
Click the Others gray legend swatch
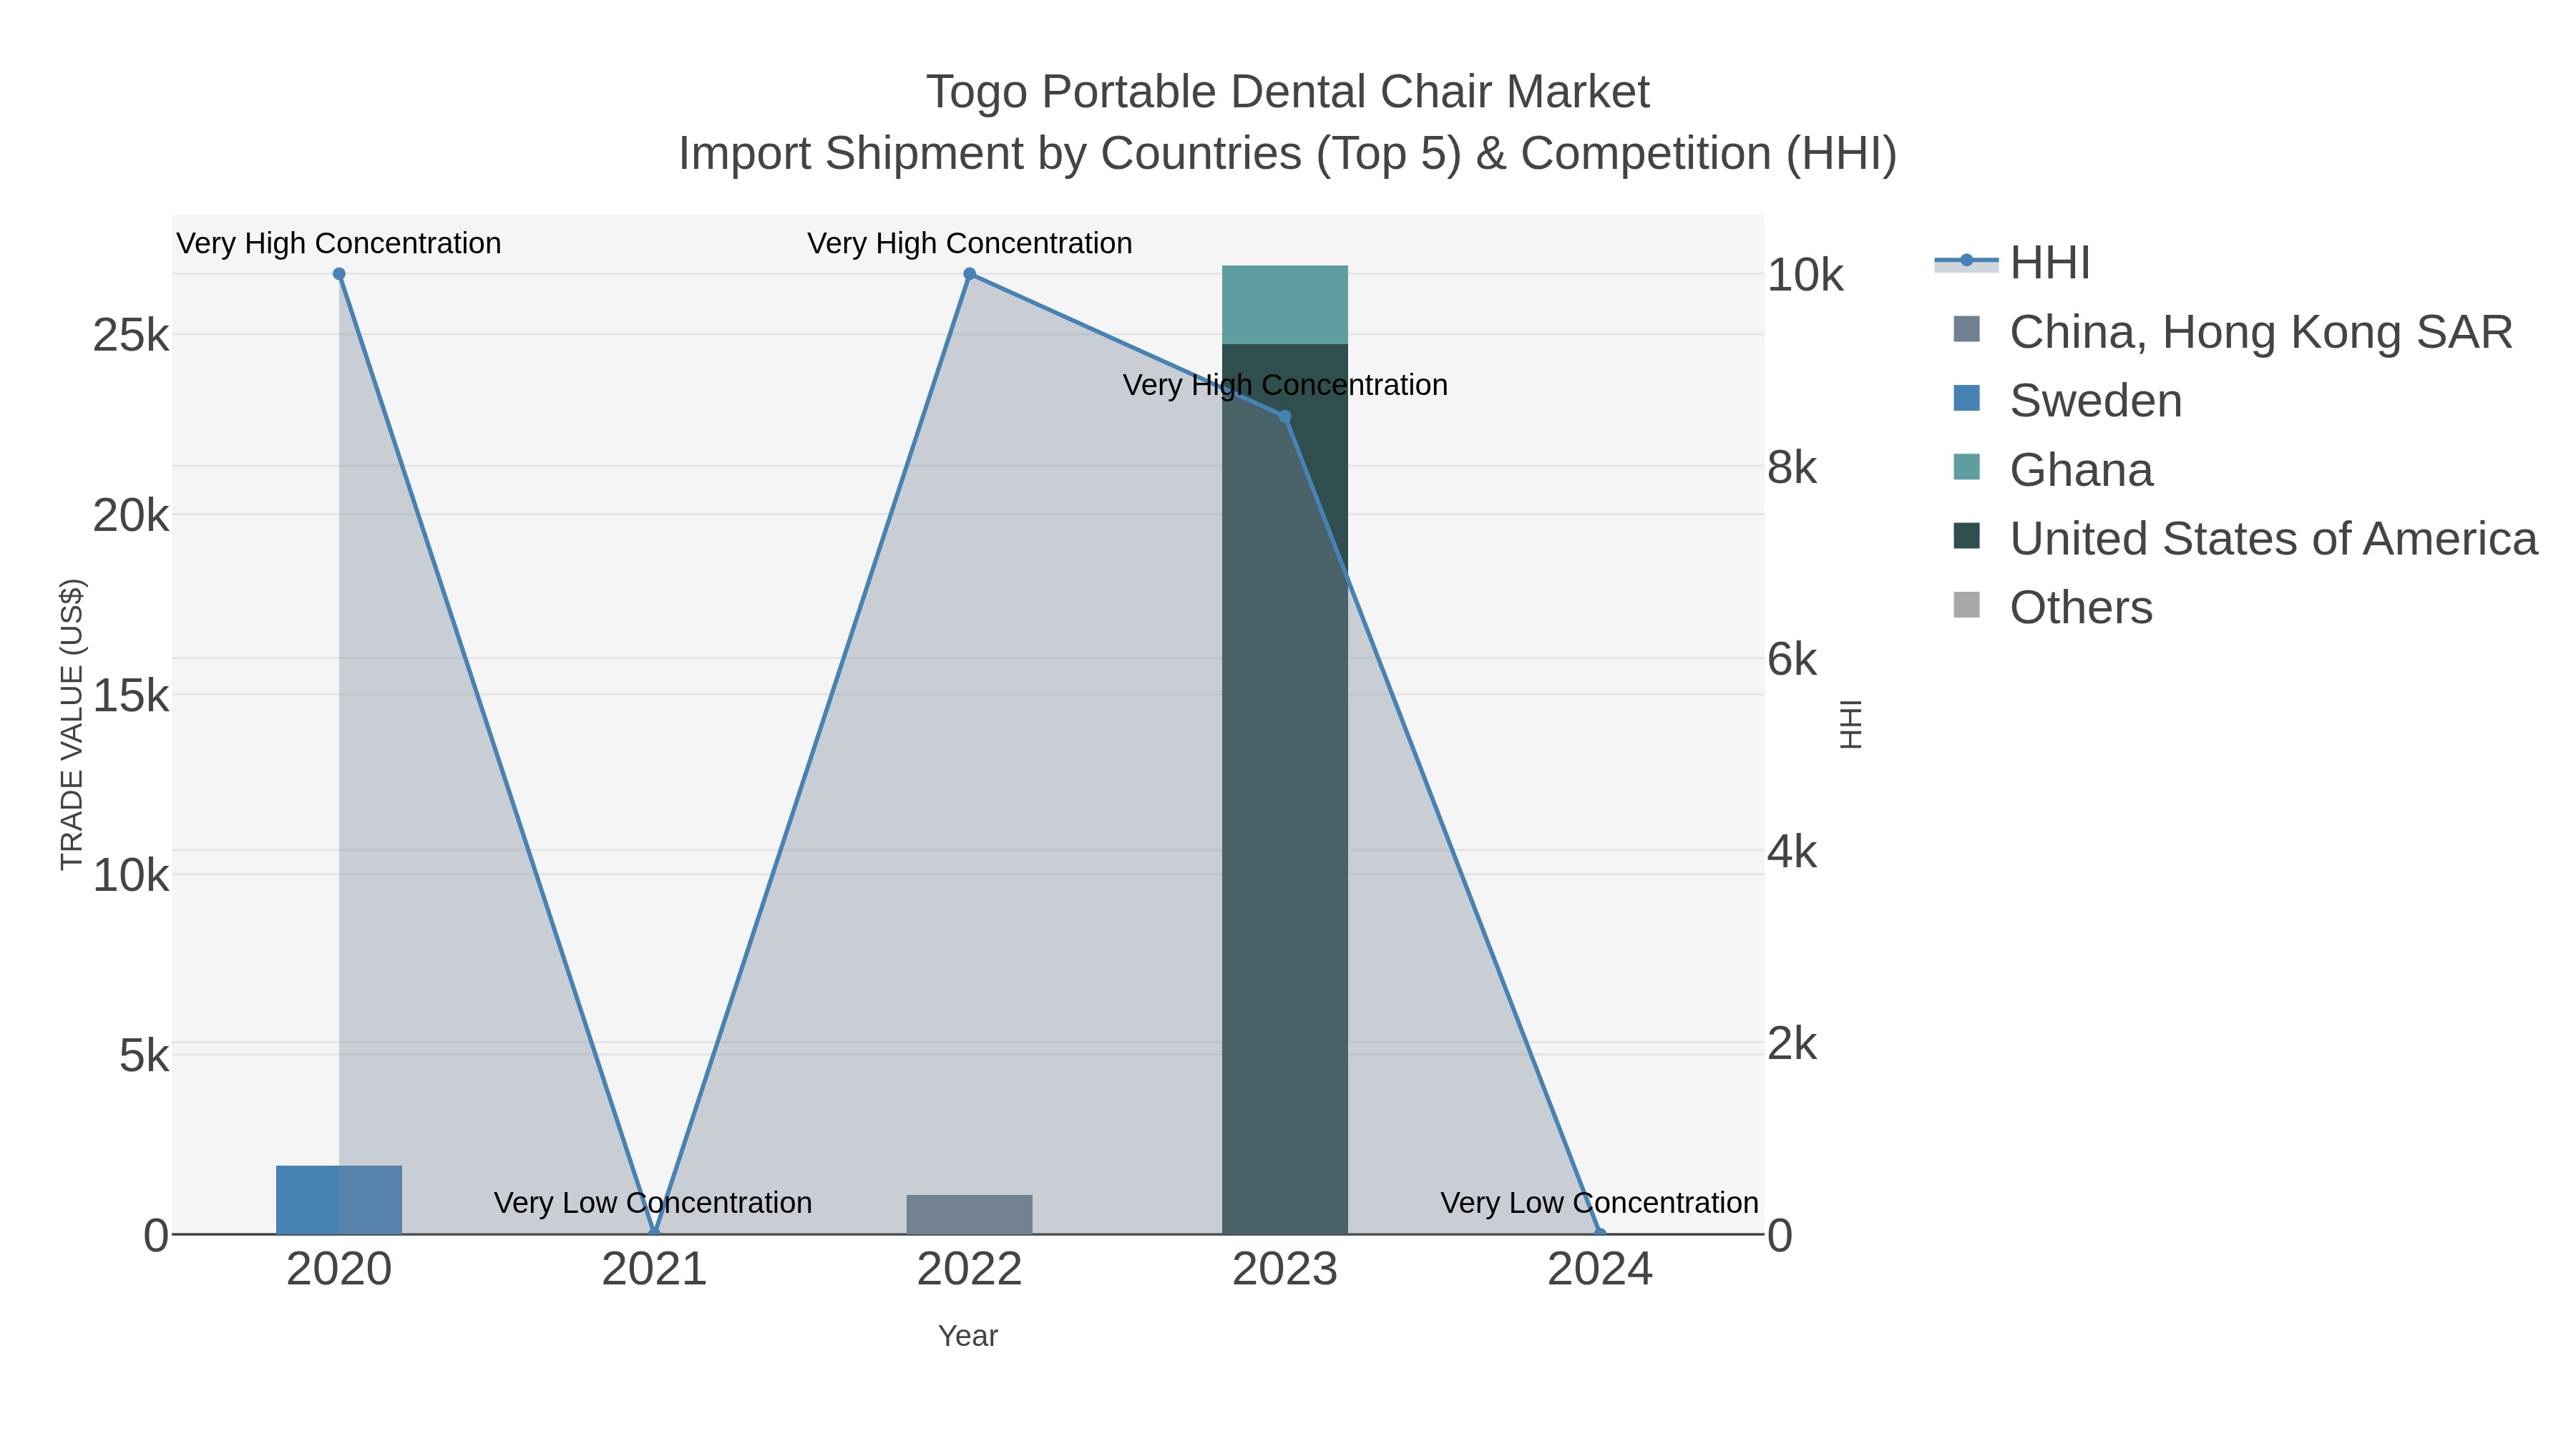coord(1966,605)
